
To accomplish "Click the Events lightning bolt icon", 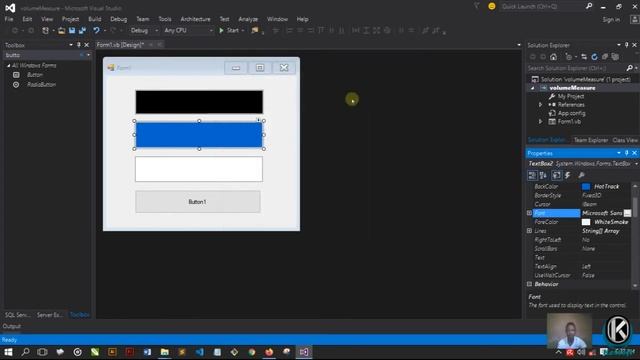I will point(567,175).
